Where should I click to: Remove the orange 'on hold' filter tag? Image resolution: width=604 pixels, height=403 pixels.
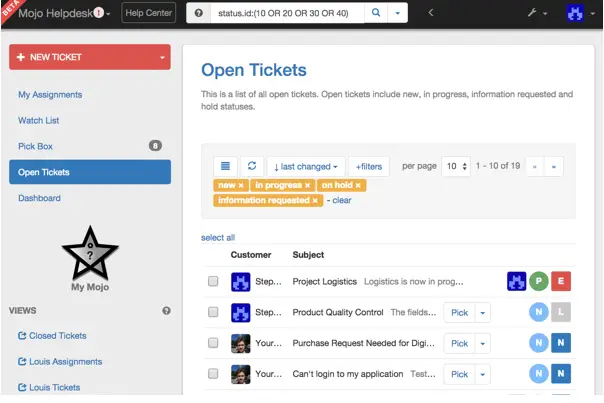coord(358,185)
